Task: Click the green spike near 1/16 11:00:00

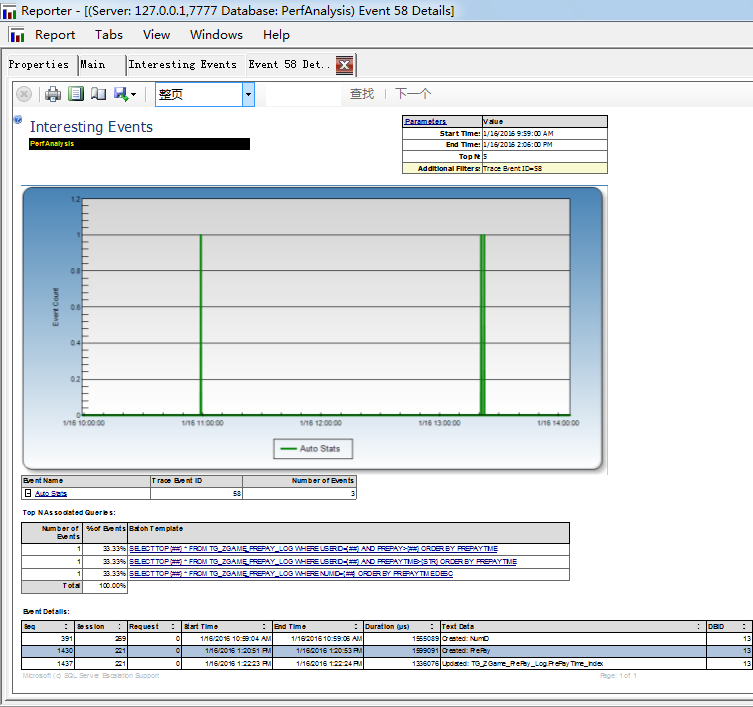Action: (x=201, y=325)
